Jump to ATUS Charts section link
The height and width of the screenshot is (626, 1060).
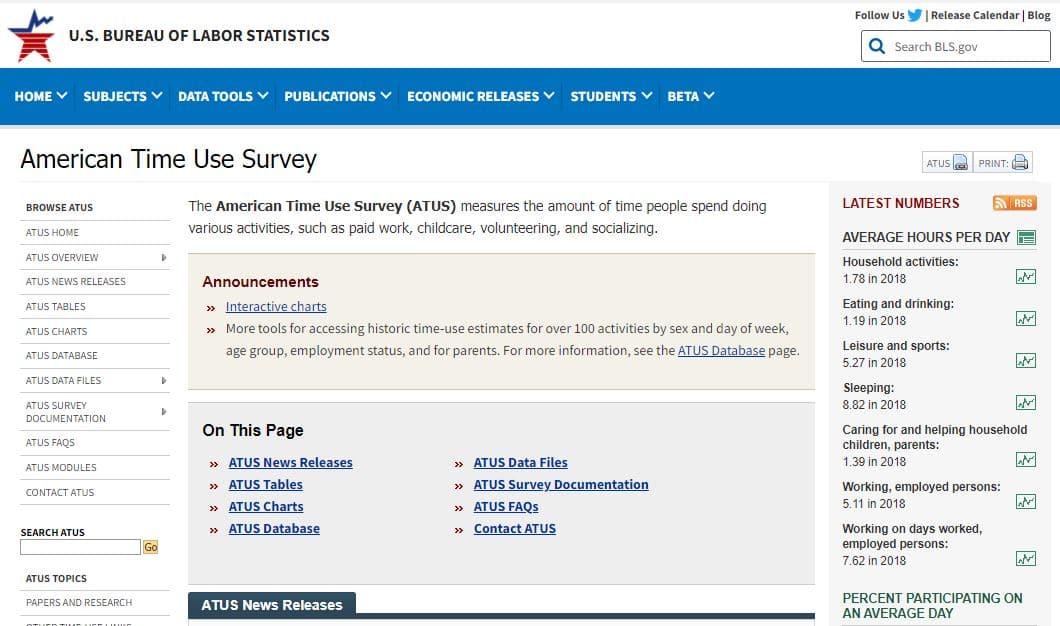(x=266, y=506)
